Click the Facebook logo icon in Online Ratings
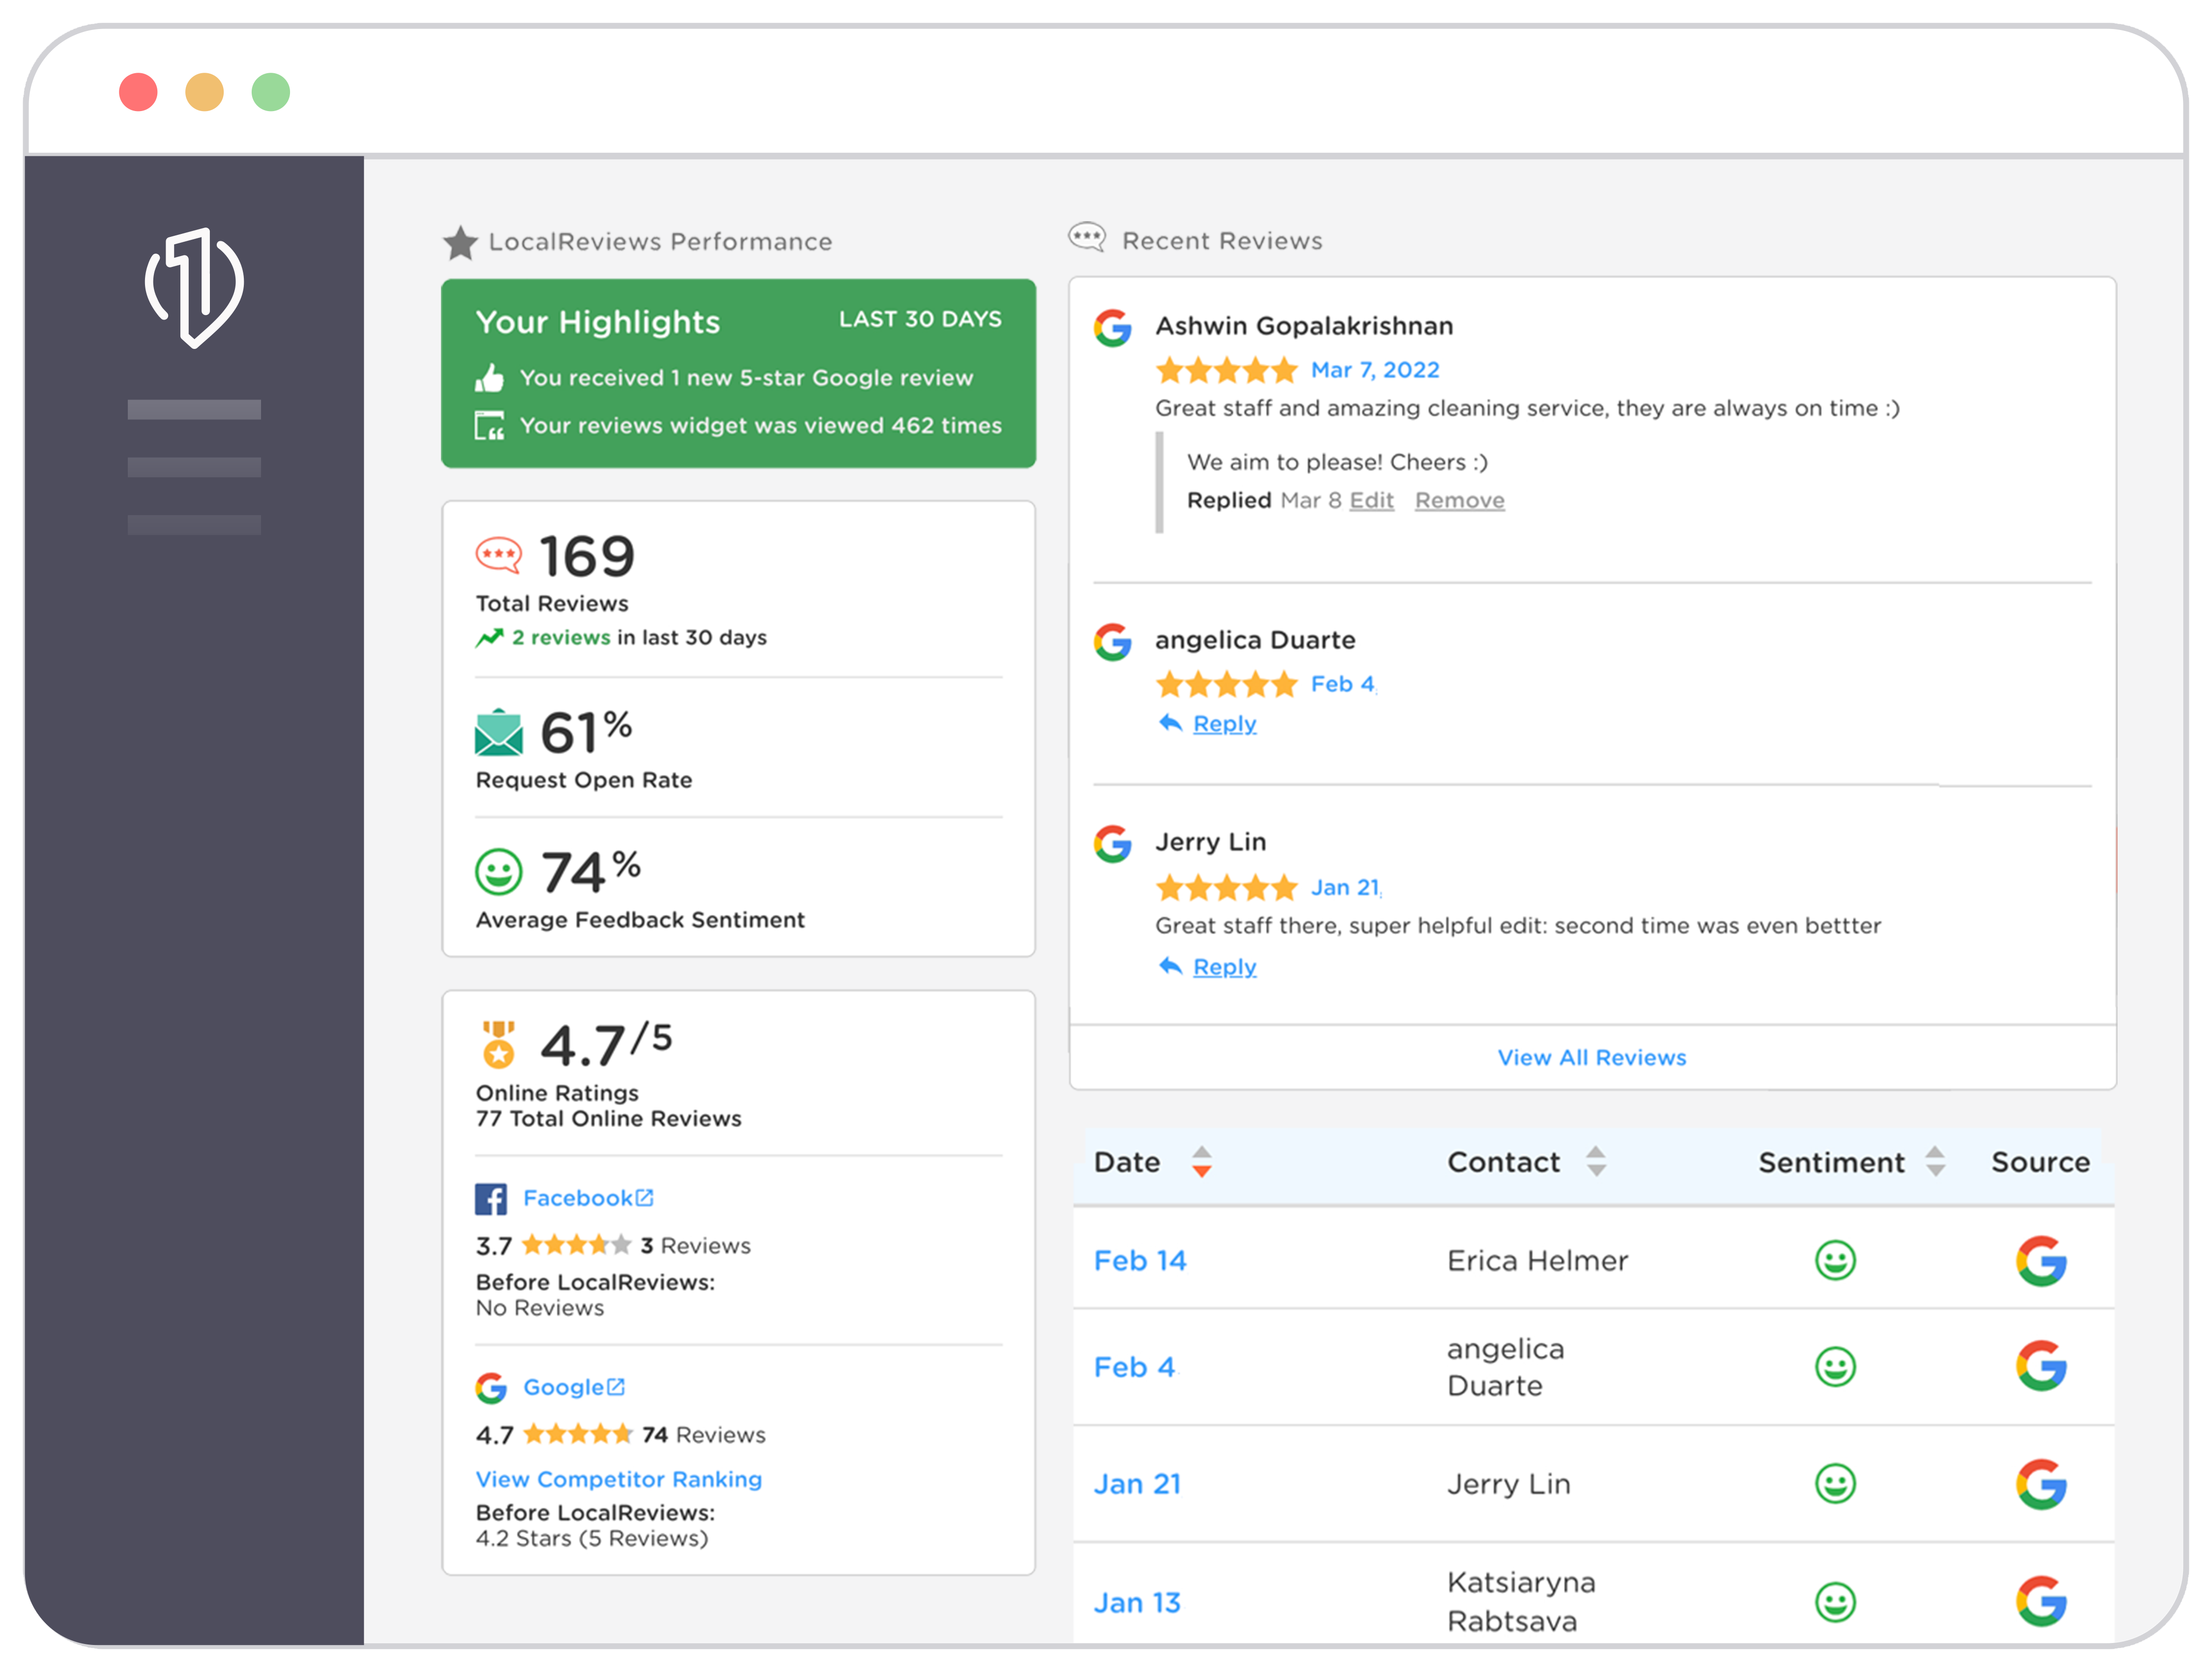This screenshot has width=2212, height=1672. [490, 1198]
